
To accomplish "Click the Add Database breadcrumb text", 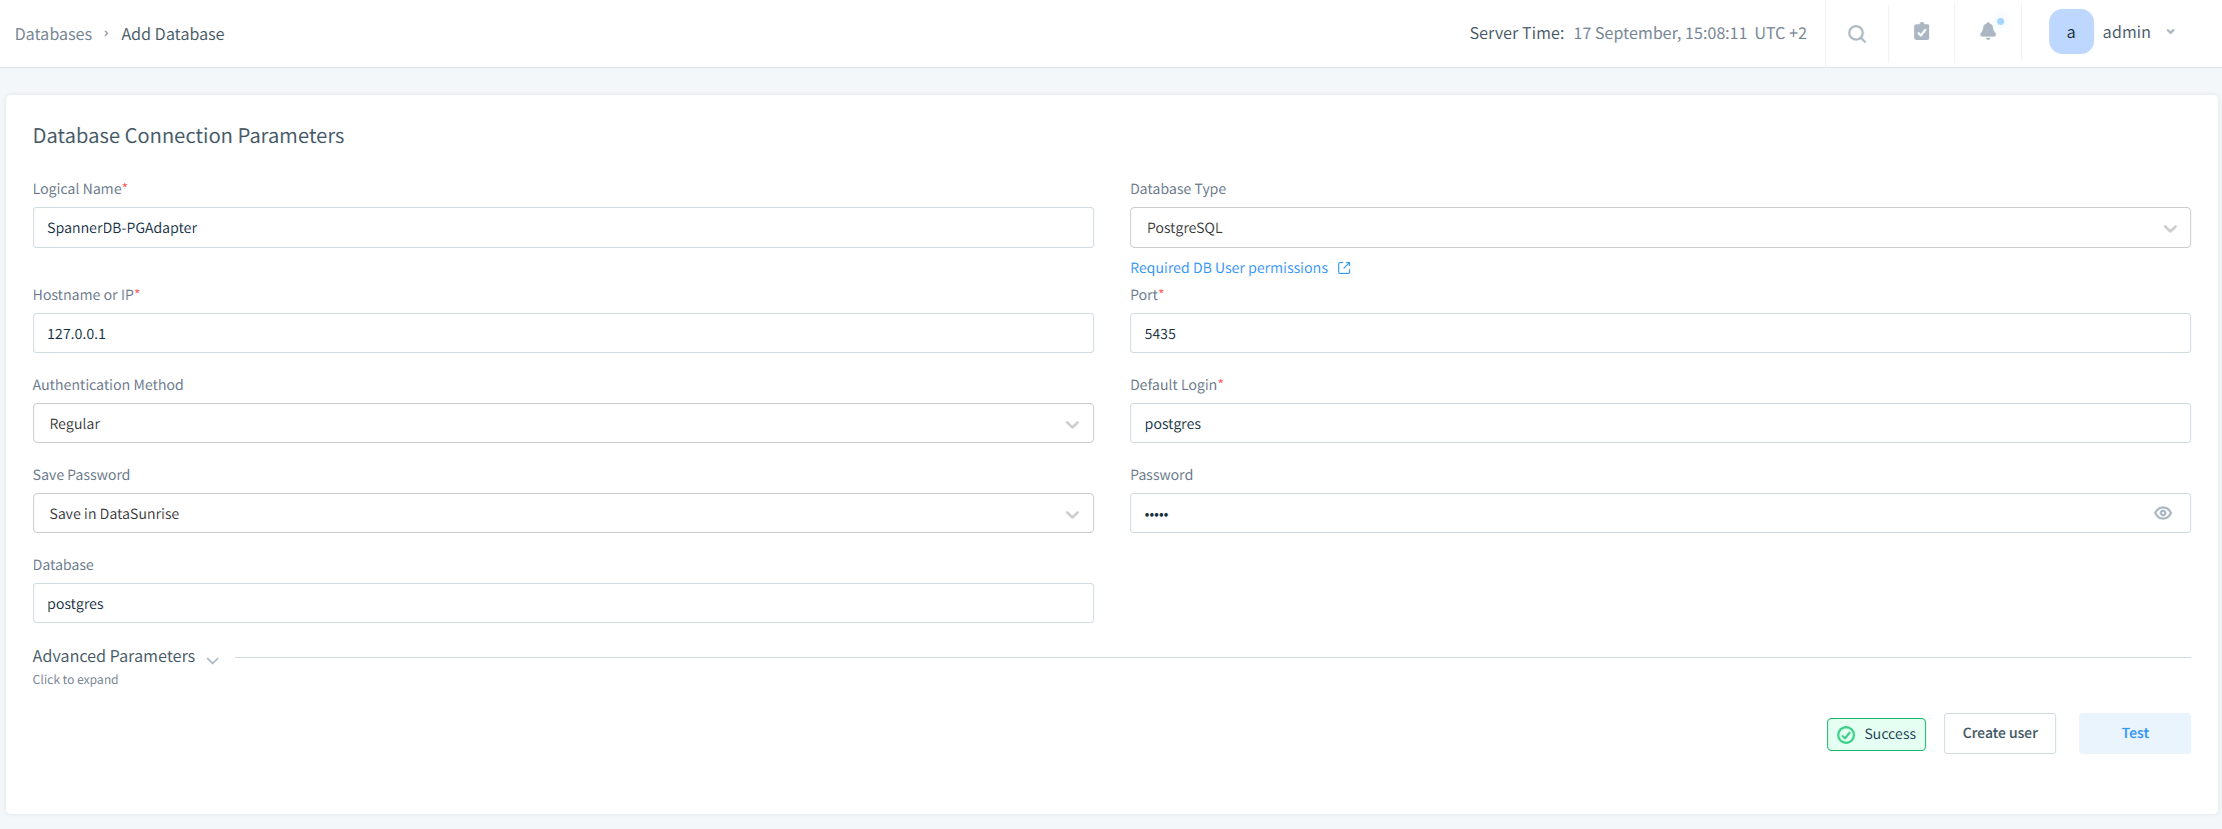I will pyautogui.click(x=173, y=34).
